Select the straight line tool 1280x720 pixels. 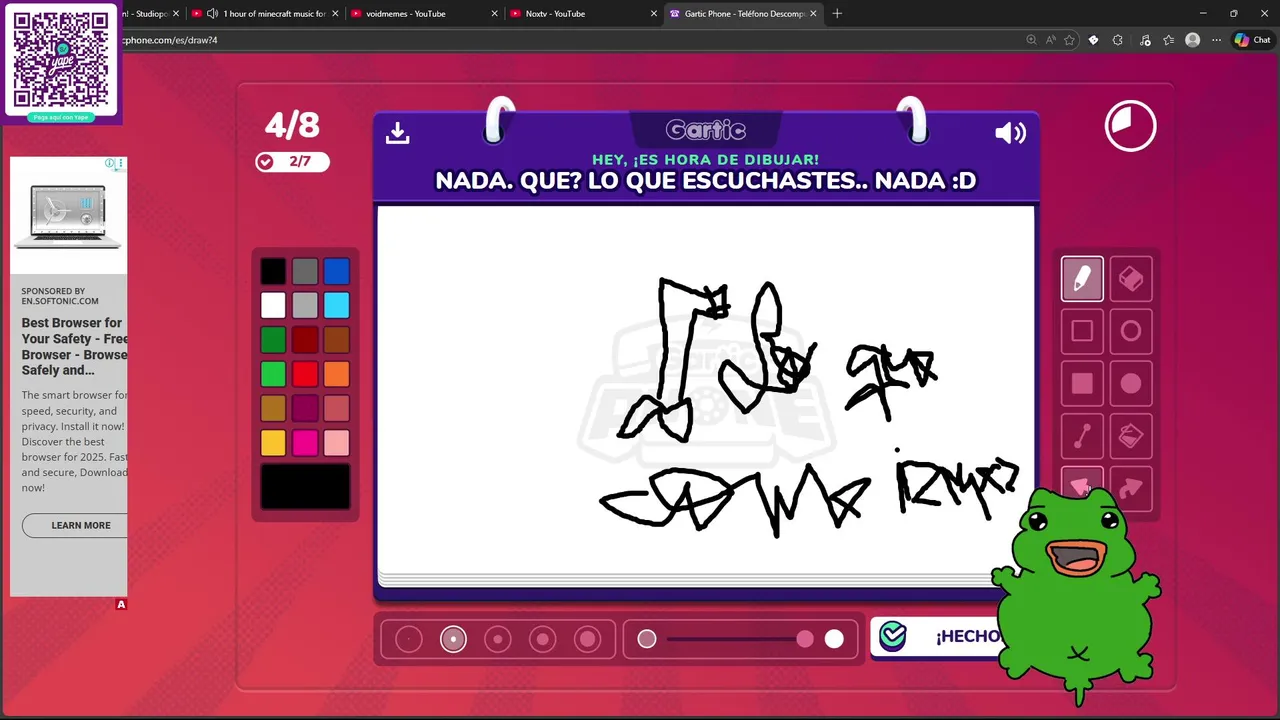(x=1082, y=436)
